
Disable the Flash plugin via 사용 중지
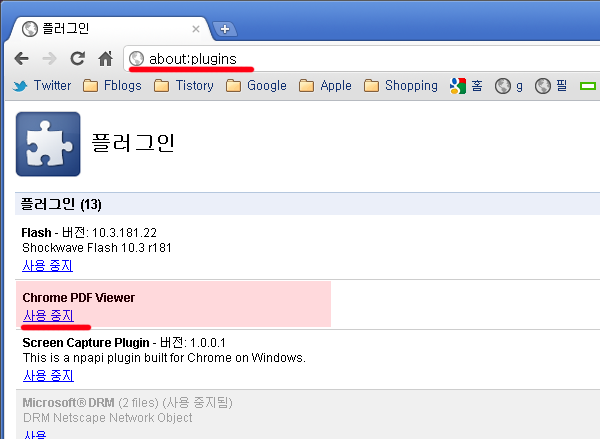pyautogui.click(x=47, y=265)
